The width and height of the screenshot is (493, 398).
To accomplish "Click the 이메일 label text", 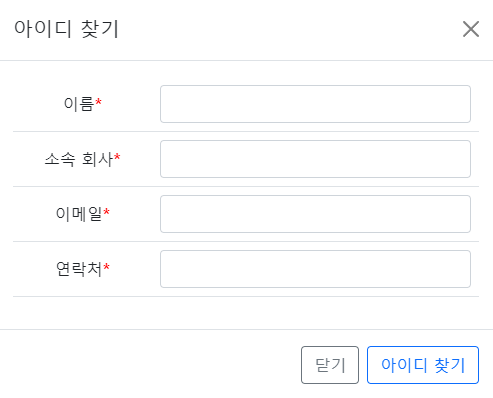I will point(79,214).
